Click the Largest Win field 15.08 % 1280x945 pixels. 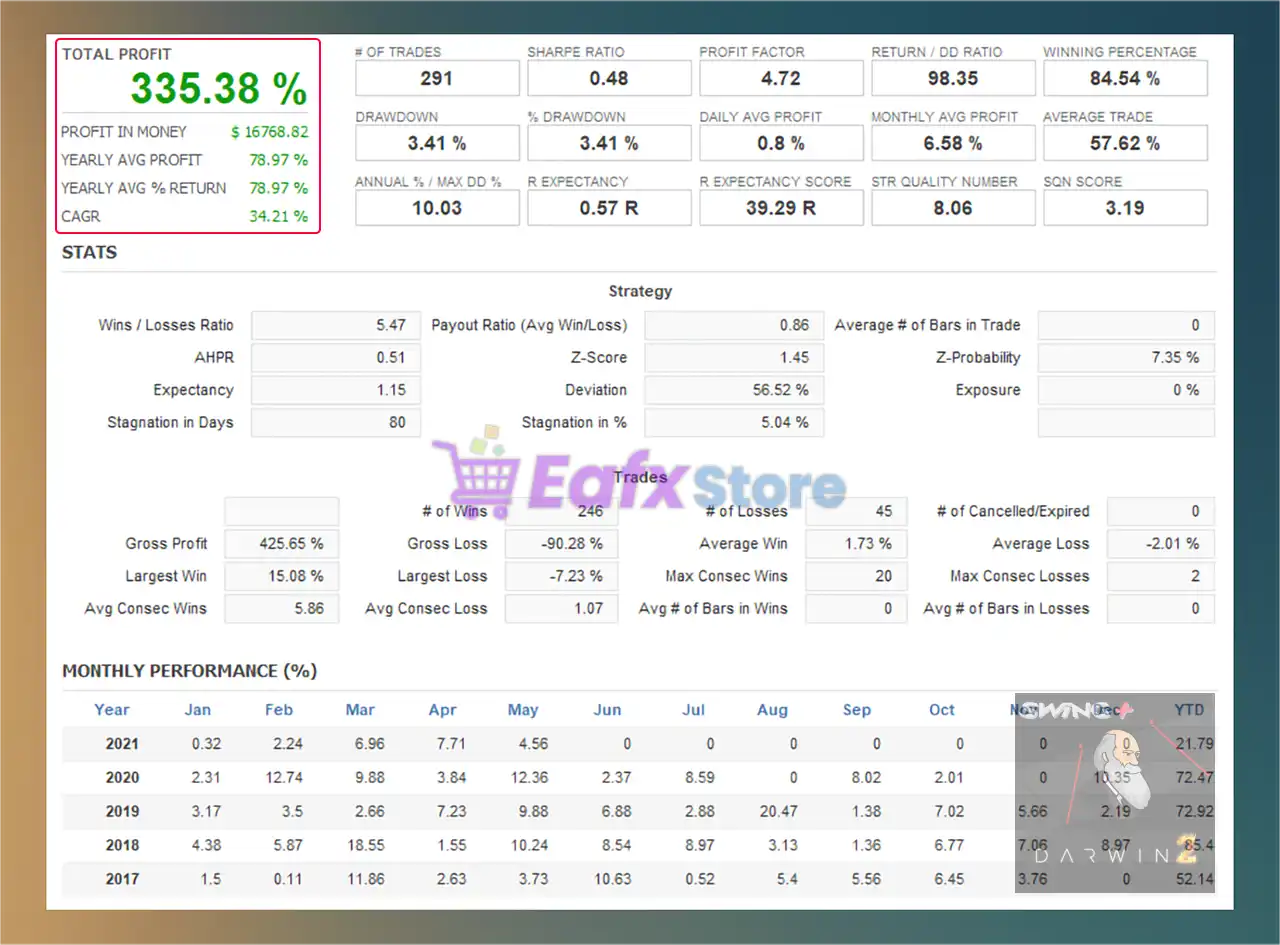pyautogui.click(x=282, y=576)
